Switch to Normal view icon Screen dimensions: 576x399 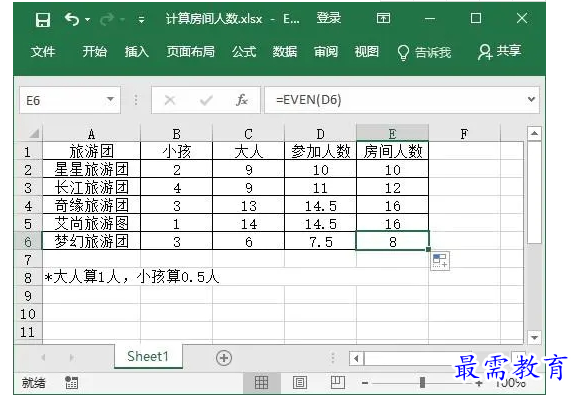[262, 382]
